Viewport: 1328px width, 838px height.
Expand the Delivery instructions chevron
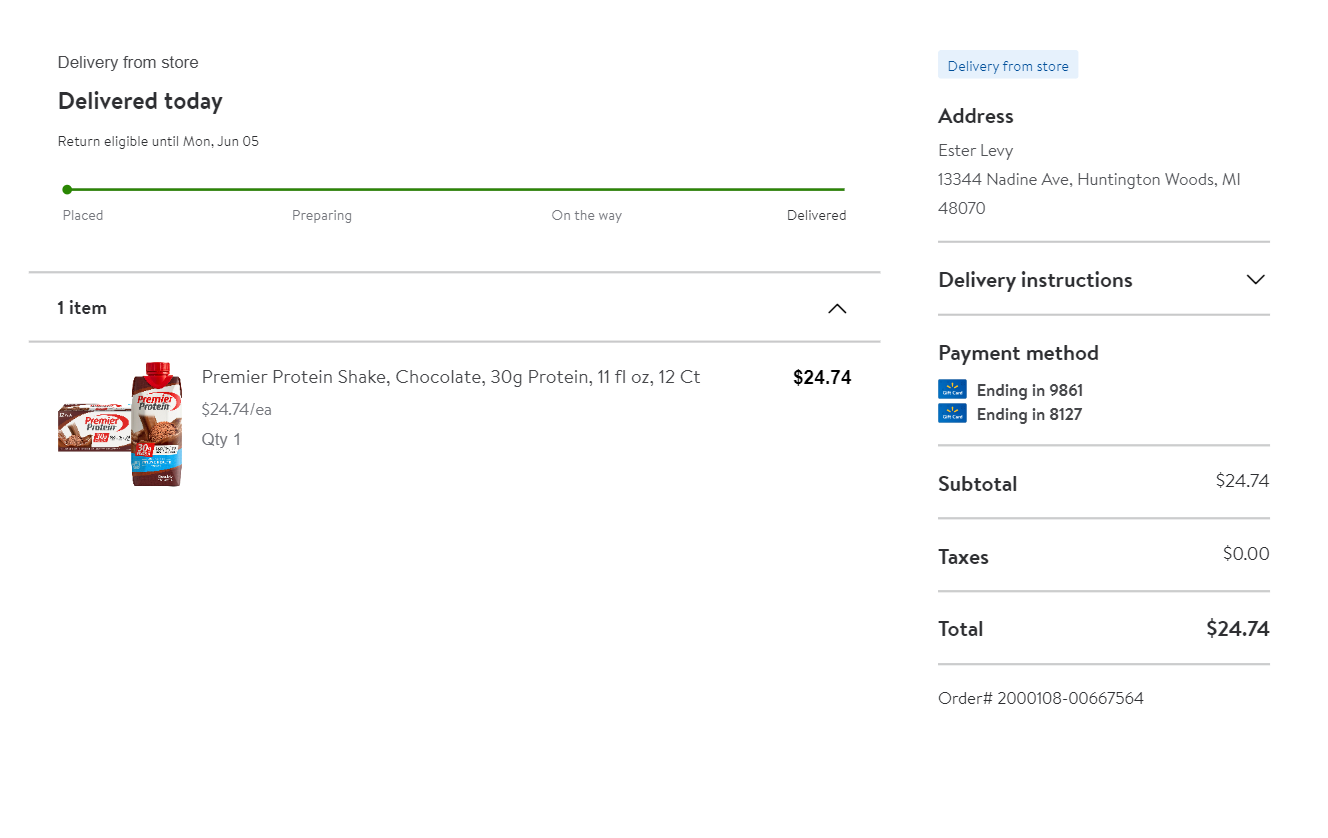click(1256, 280)
